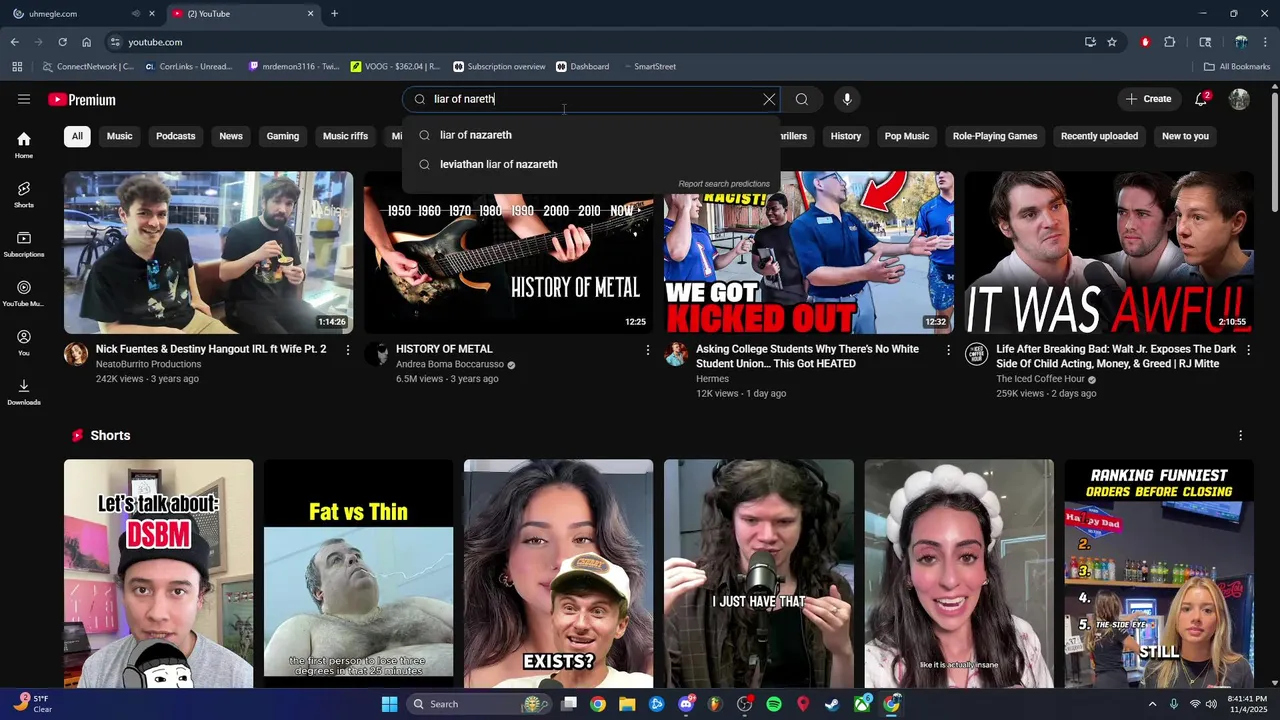
Task: Choose the 'leviathan liar of nazareth' suggestion
Action: [x=591, y=164]
